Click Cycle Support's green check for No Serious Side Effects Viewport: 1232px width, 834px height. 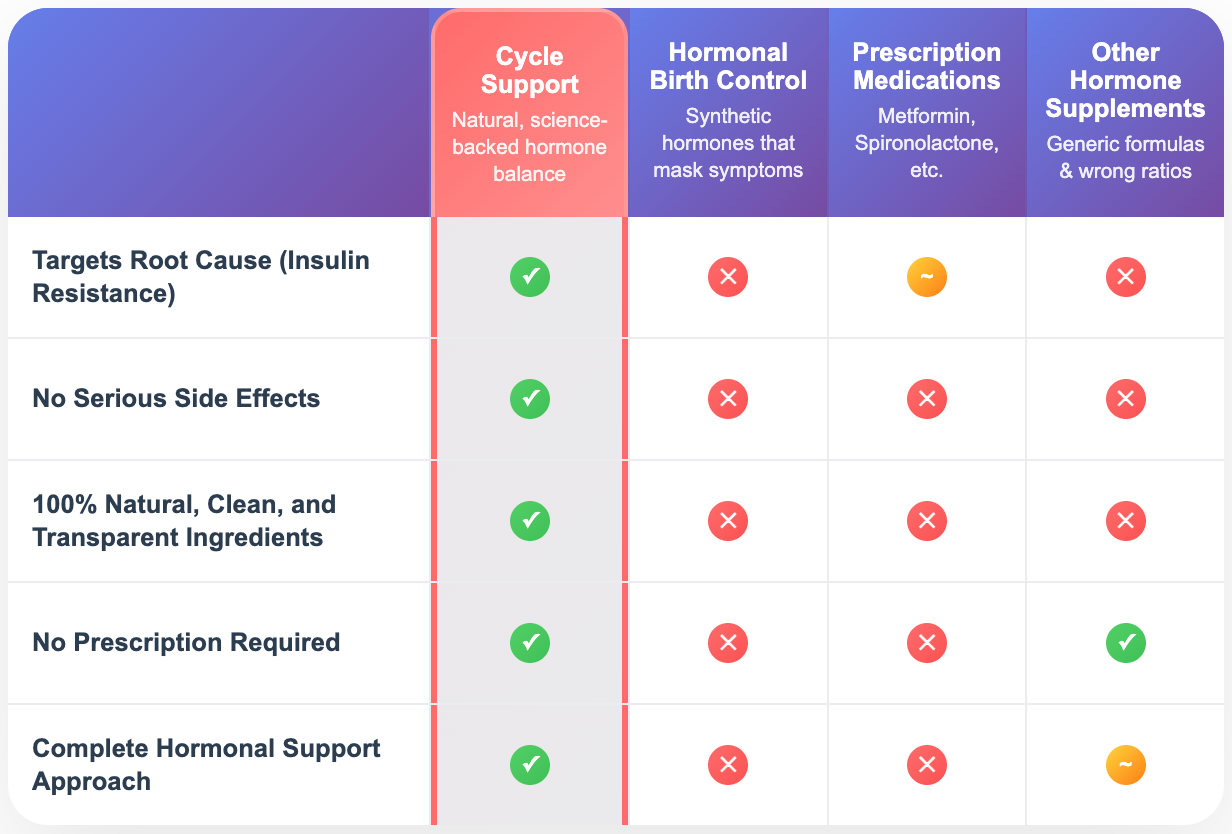529,399
